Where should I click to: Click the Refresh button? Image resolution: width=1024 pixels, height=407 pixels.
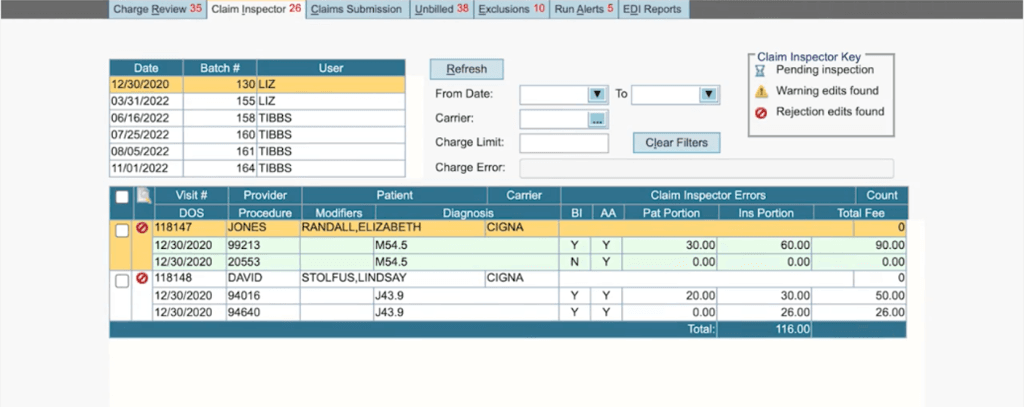[466, 69]
